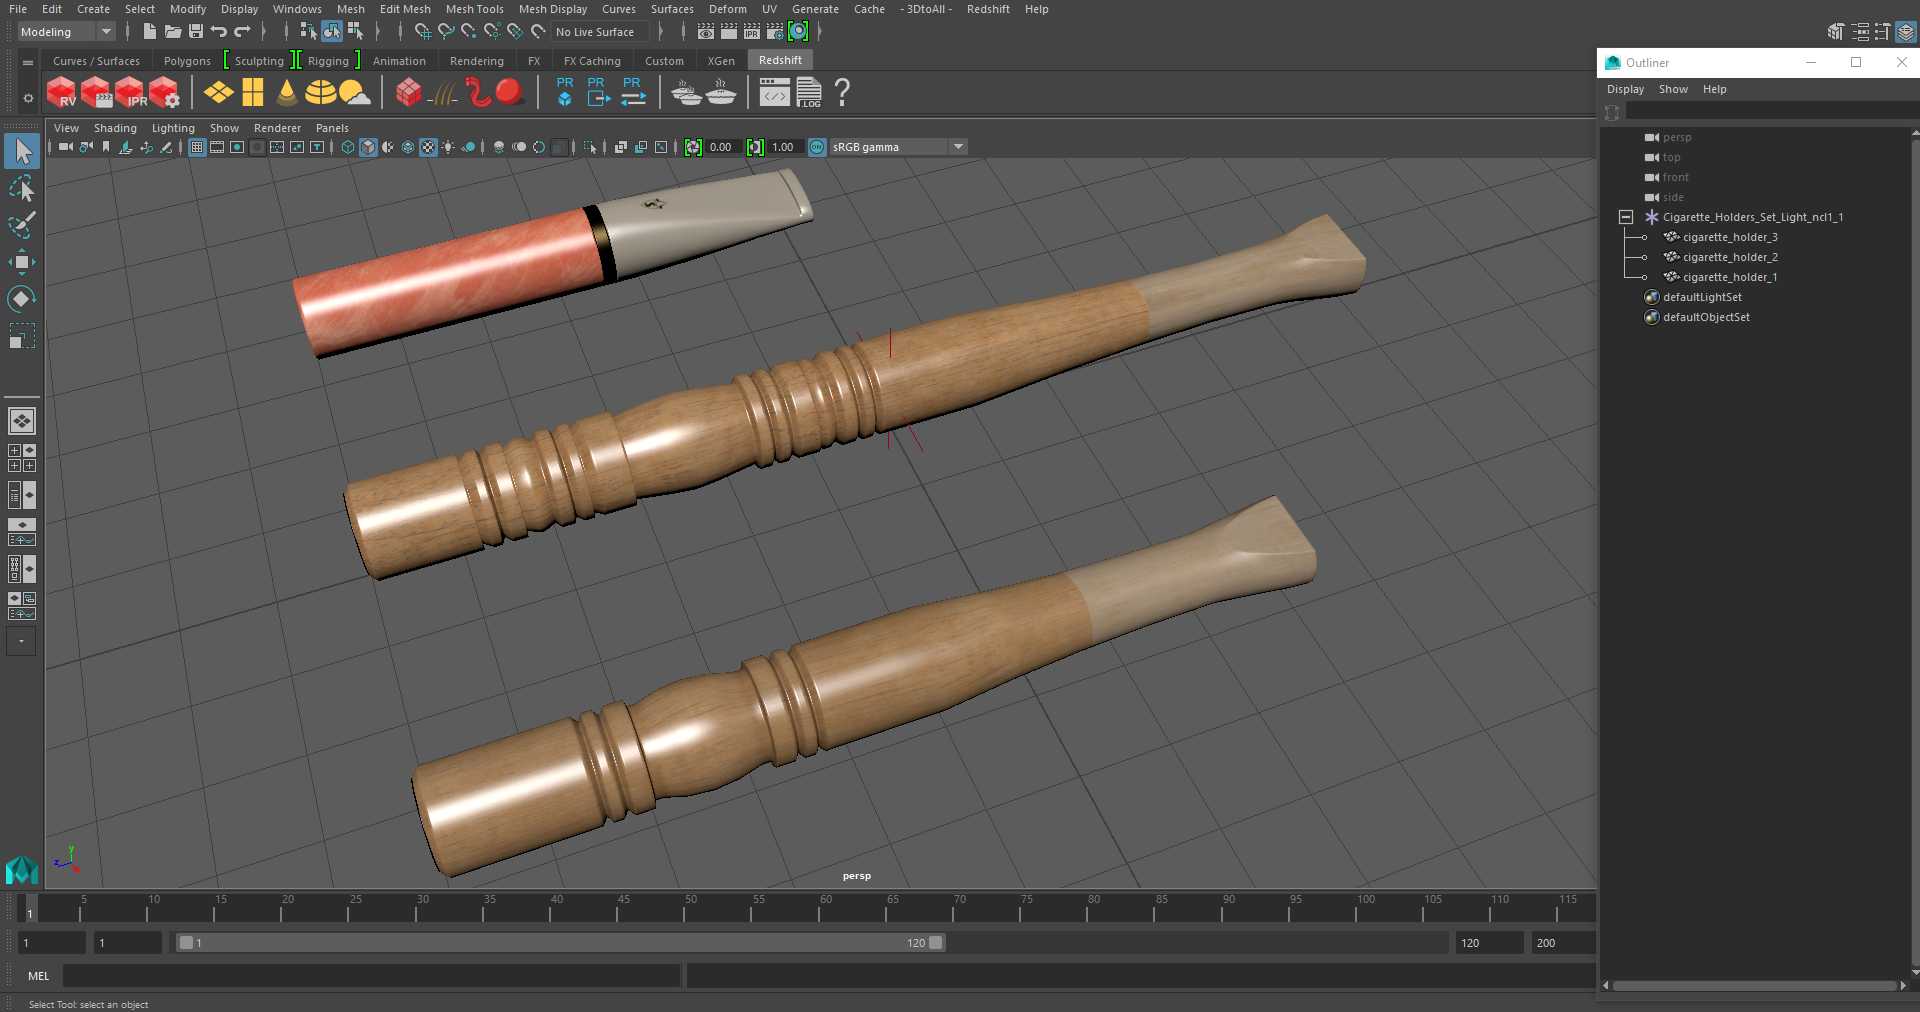Viewport: 1920px width, 1012px height.
Task: Open viewport Renderer menu
Action: click(x=277, y=128)
